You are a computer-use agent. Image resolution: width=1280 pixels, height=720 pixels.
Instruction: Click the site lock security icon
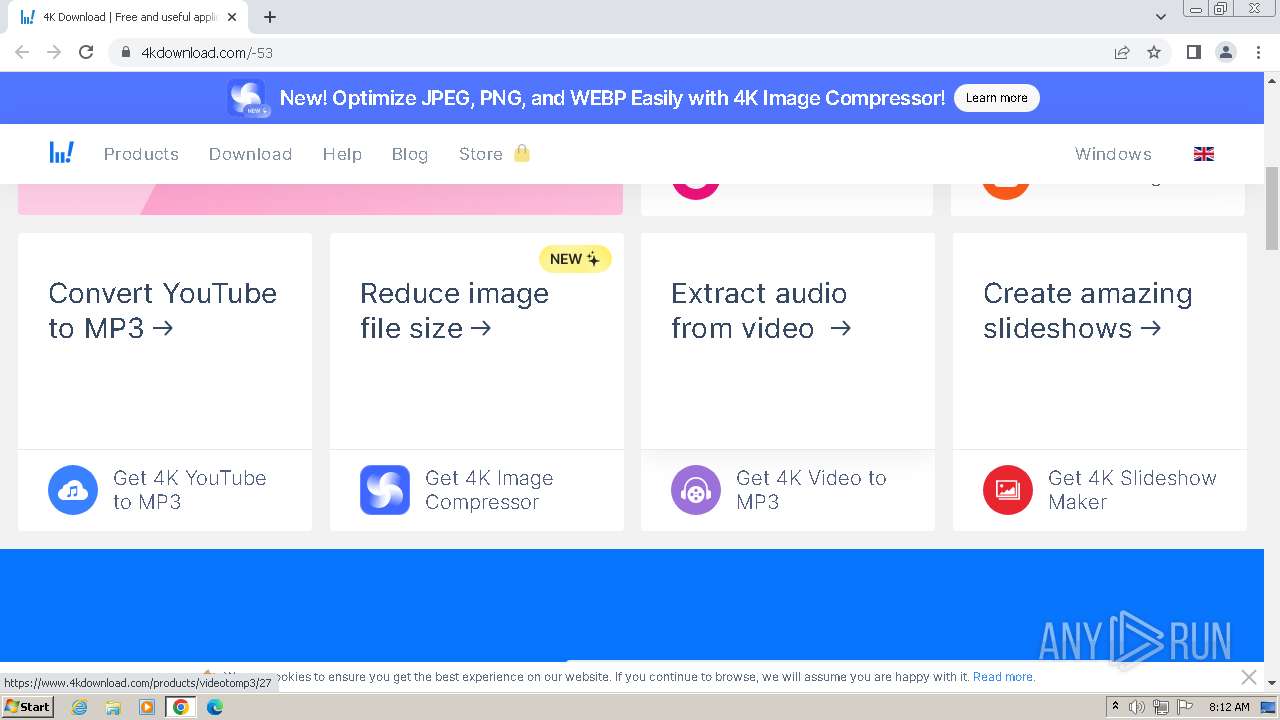click(x=126, y=52)
